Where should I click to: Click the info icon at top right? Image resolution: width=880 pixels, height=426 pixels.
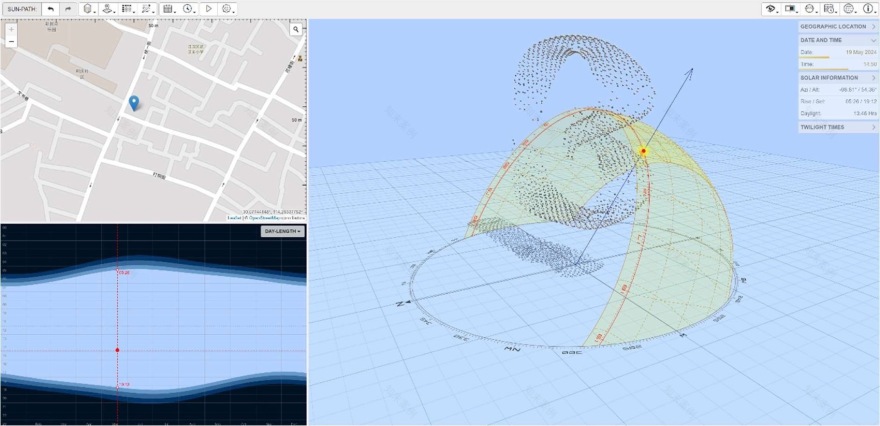click(x=868, y=8)
